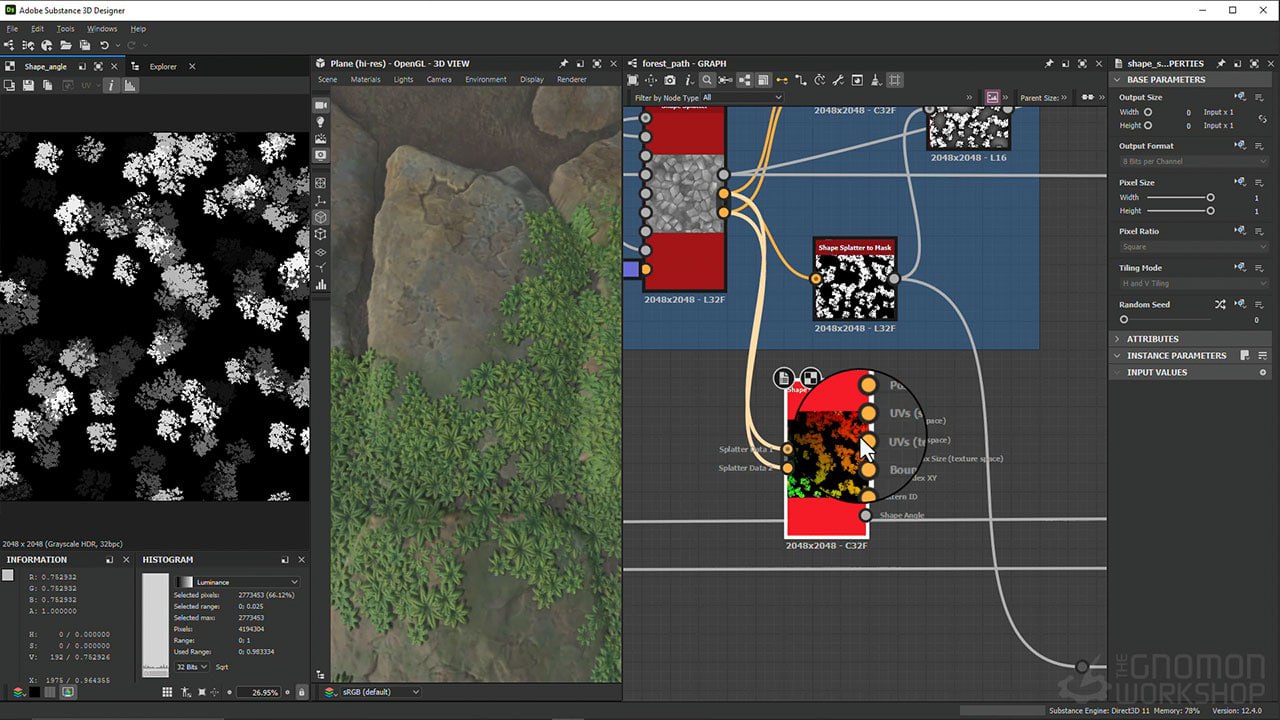Switch to the Explorer tab

pyautogui.click(x=163, y=66)
